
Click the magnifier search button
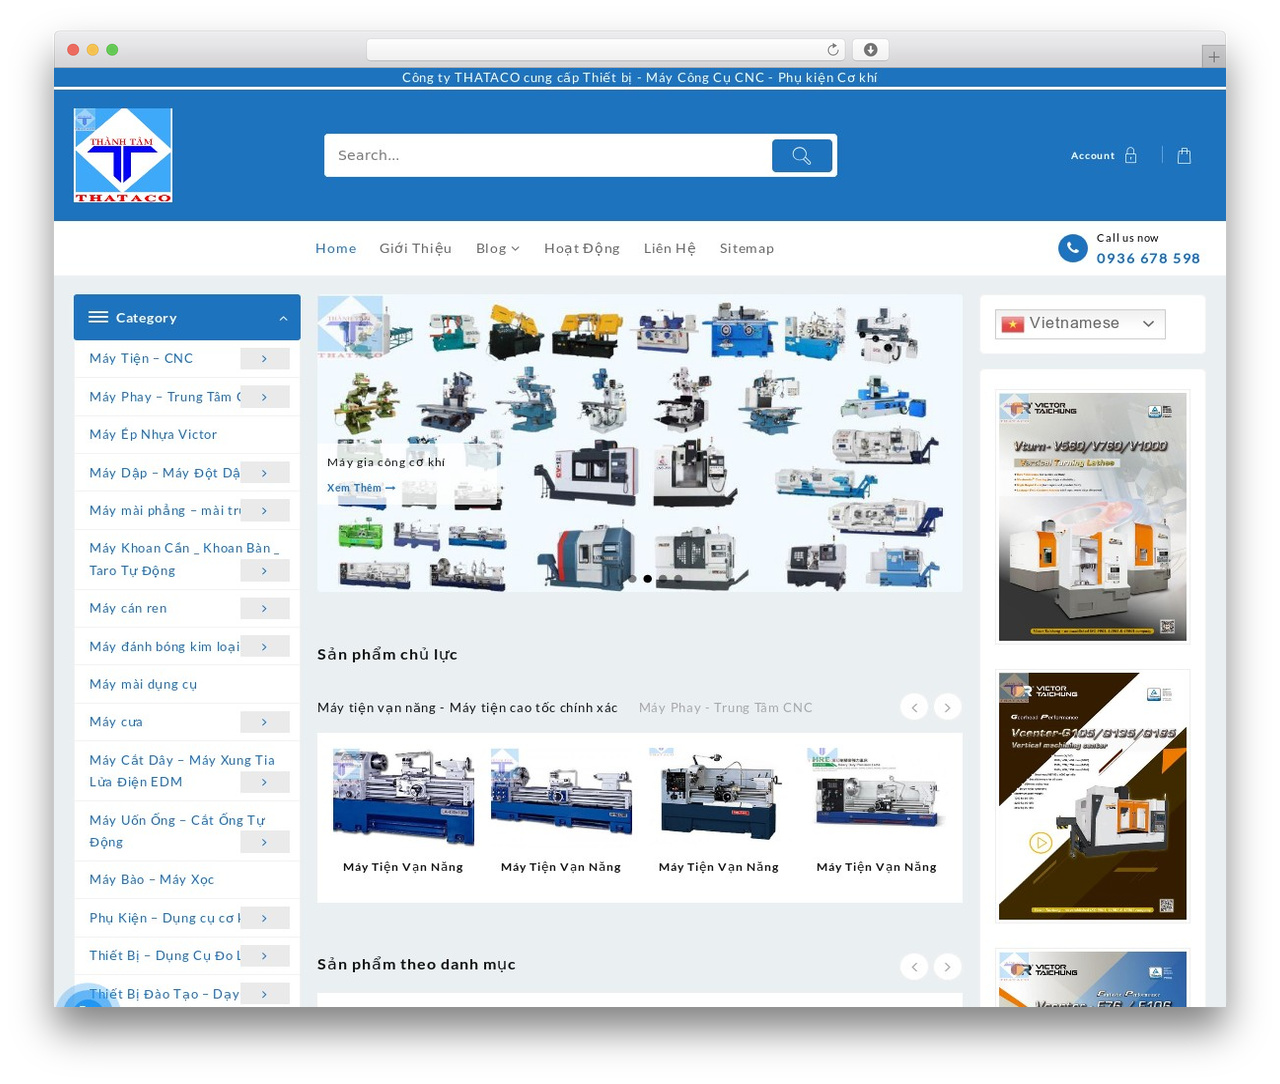802,155
